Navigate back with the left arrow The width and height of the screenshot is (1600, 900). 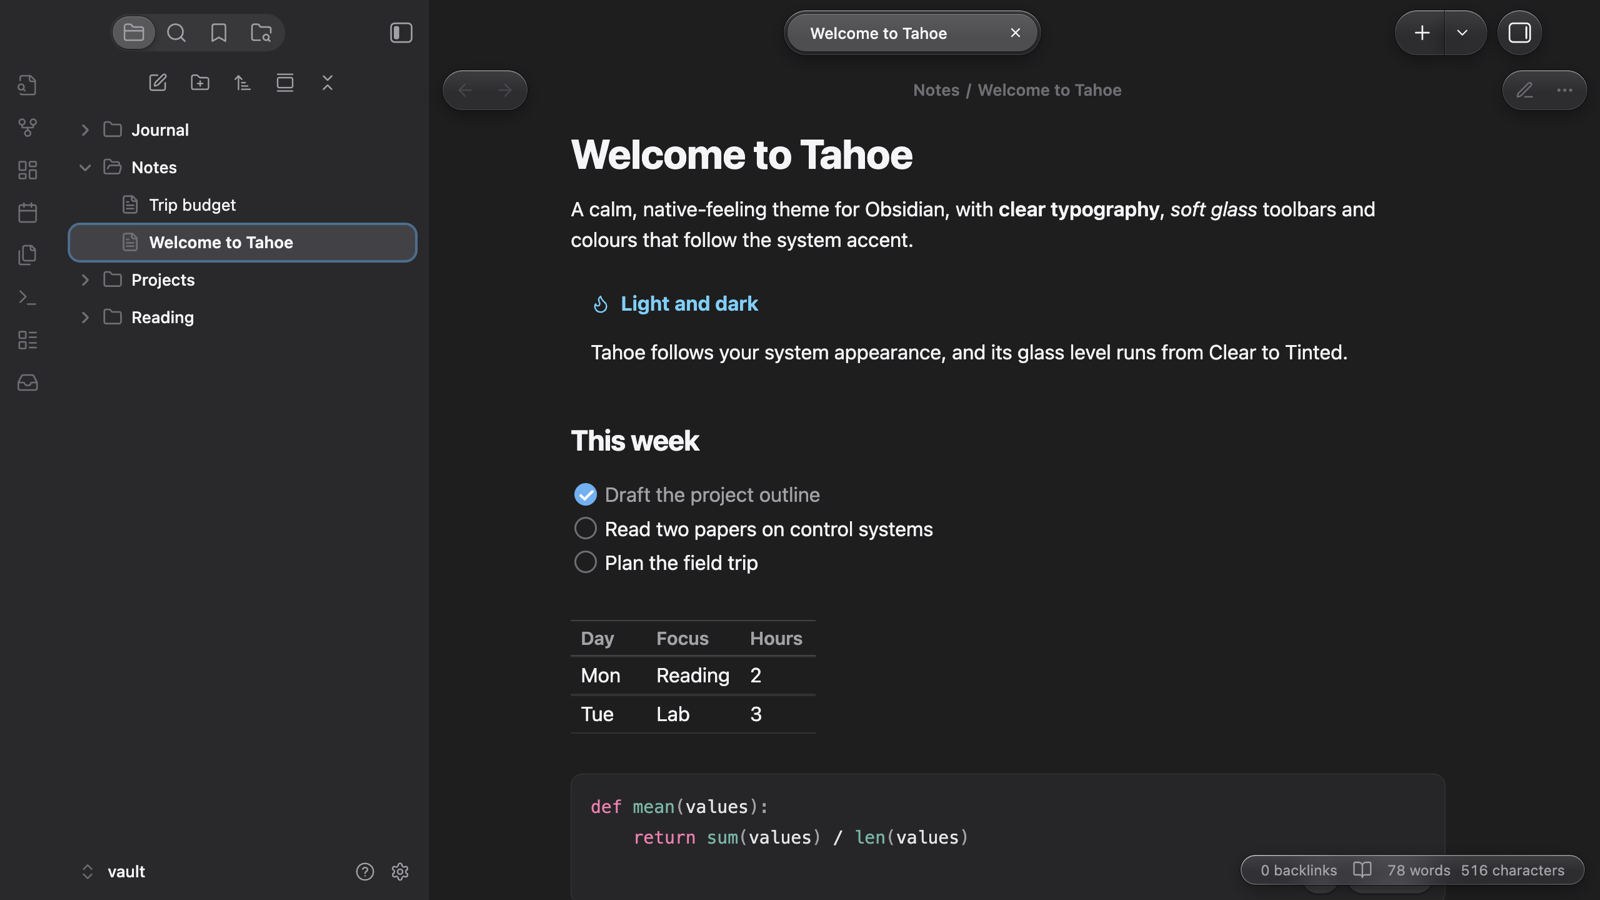(466, 90)
